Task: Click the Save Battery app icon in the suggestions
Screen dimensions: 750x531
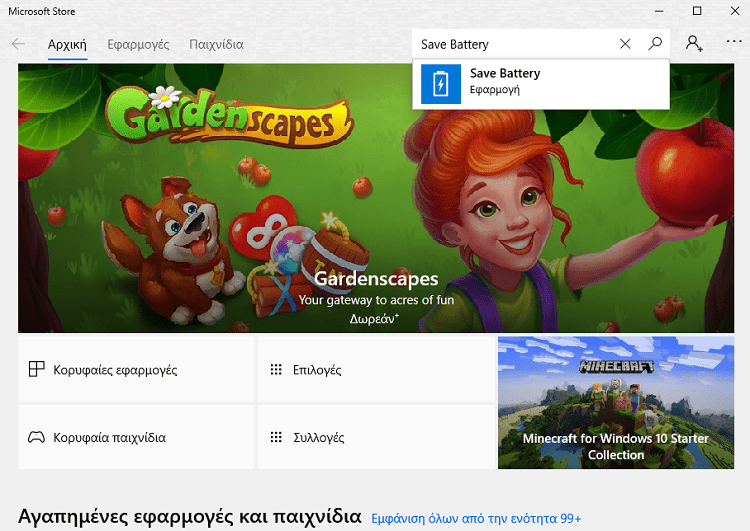Action: point(441,84)
